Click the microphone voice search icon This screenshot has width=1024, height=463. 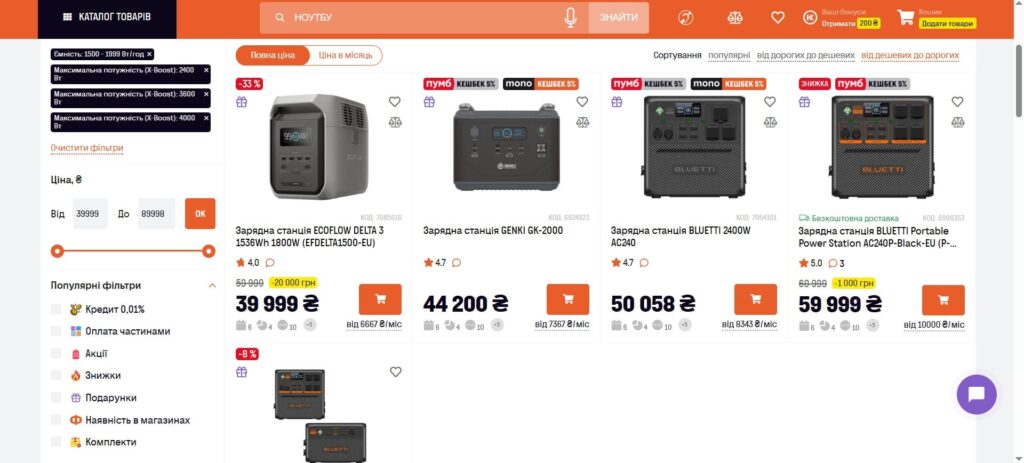570,18
